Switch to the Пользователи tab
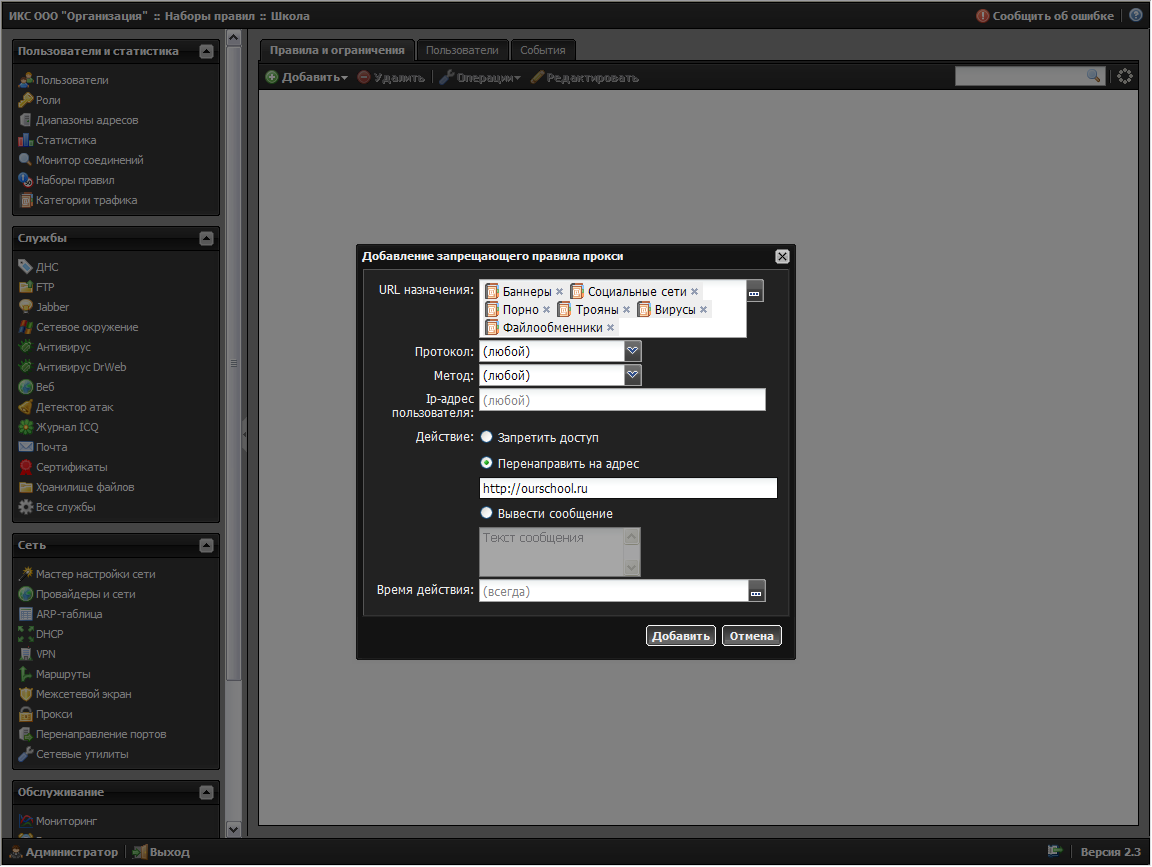Screen dimensions: 1152x867 pos(462,50)
